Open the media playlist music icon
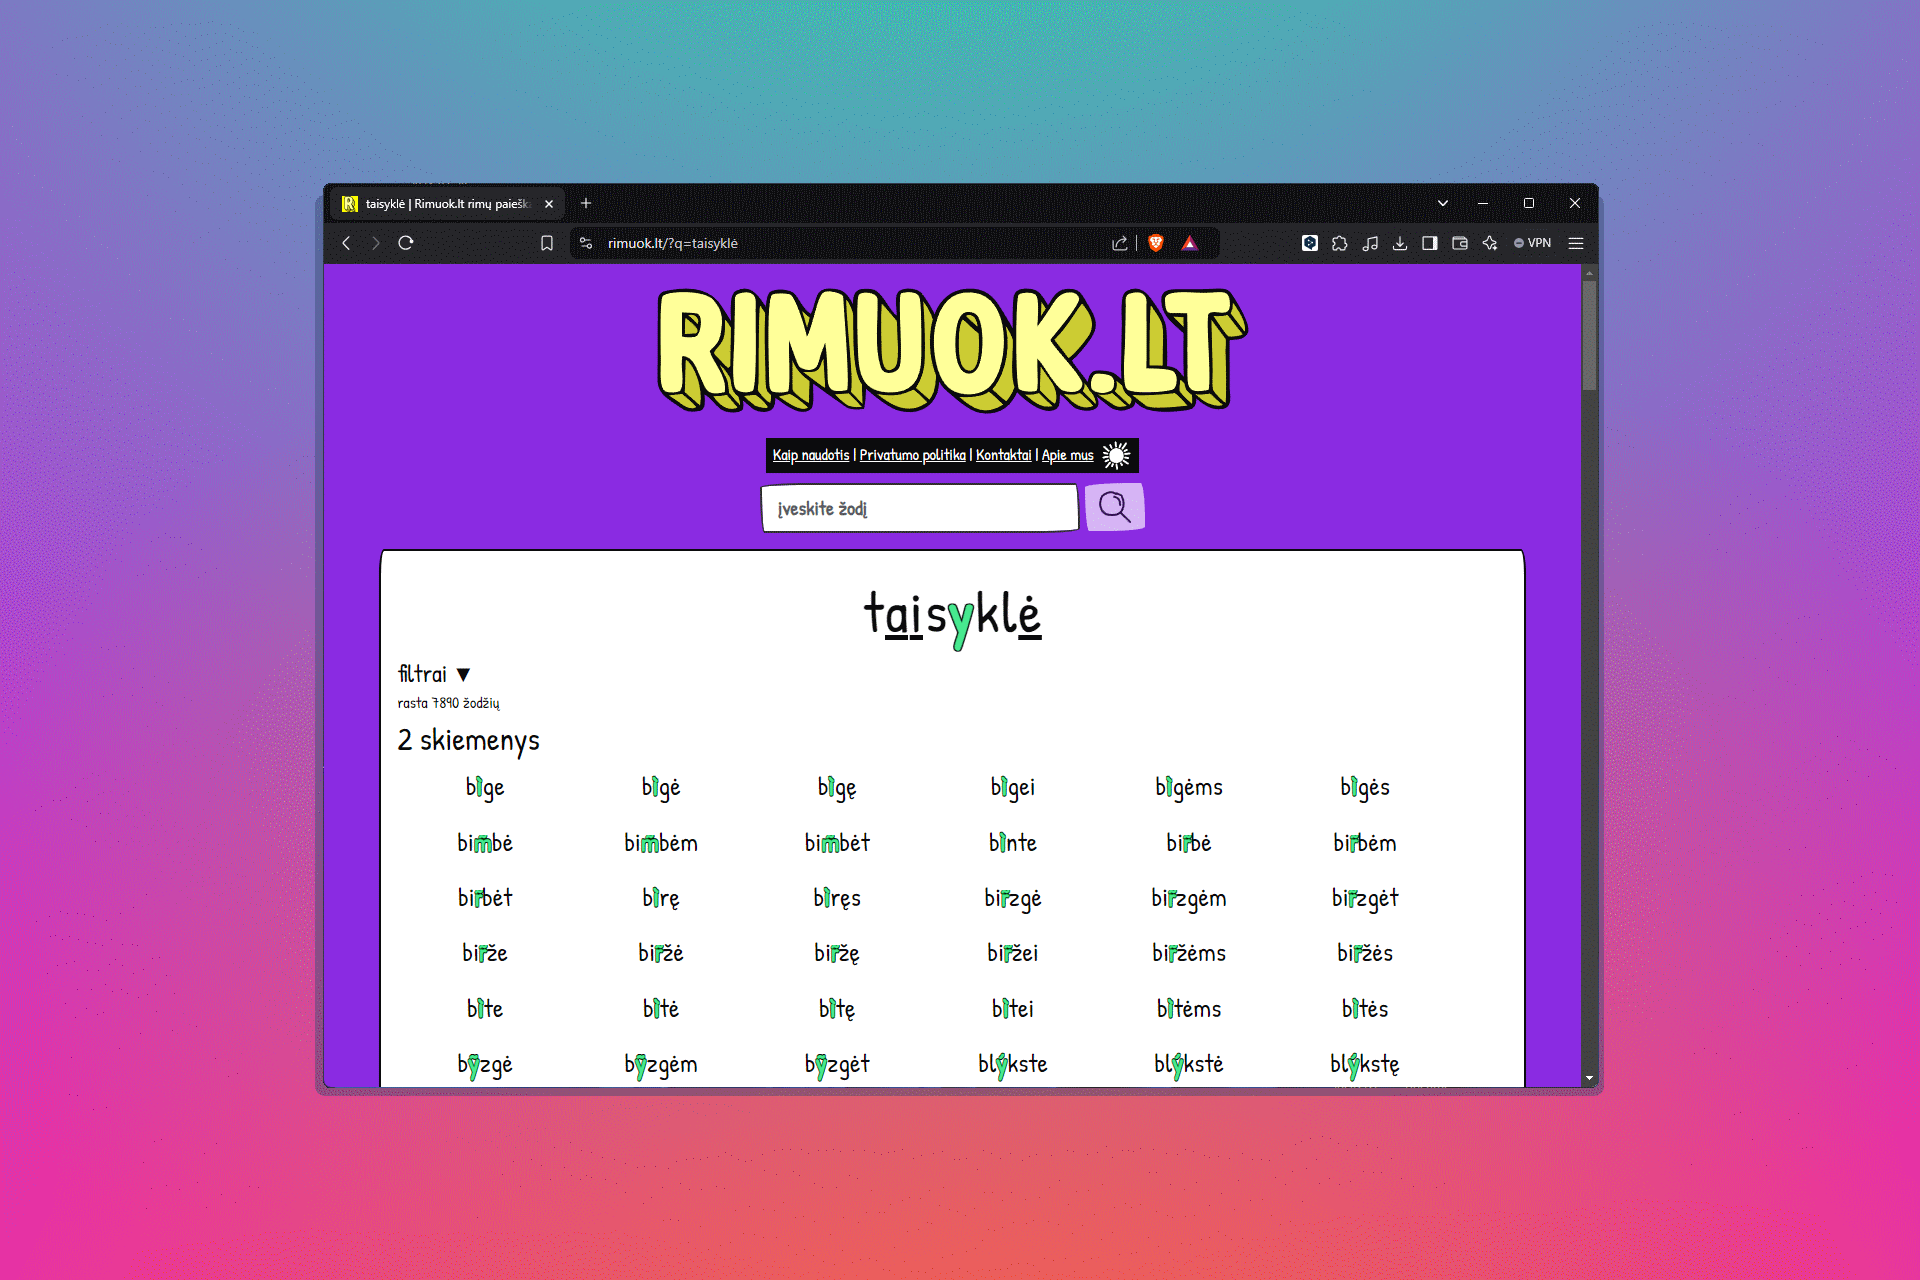1920x1280 pixels. [1370, 243]
